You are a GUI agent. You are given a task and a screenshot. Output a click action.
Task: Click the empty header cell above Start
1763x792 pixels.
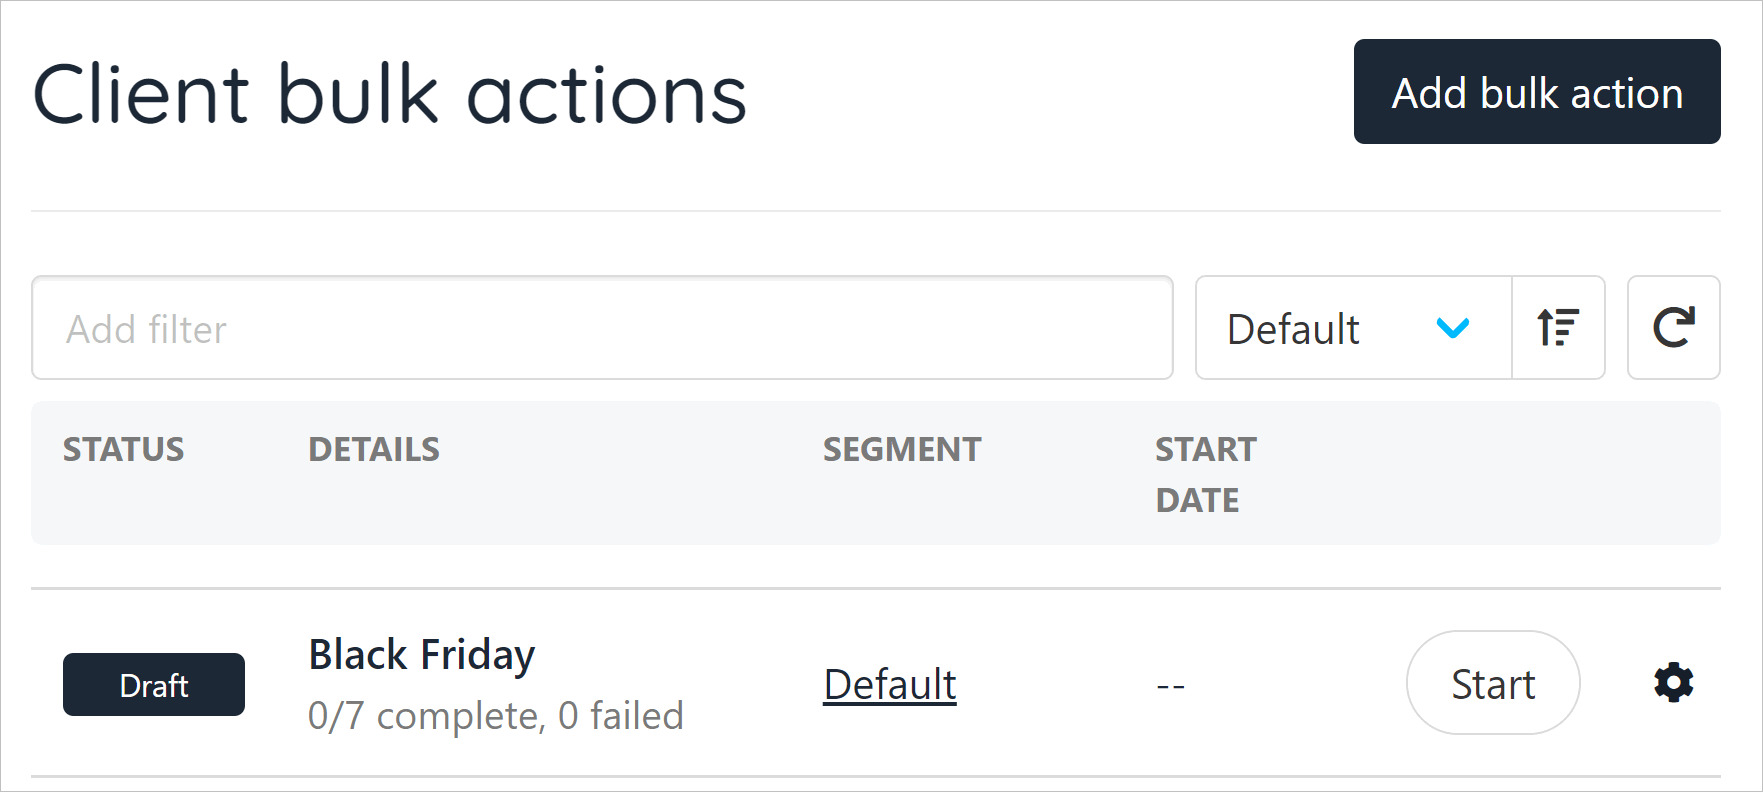(1493, 474)
